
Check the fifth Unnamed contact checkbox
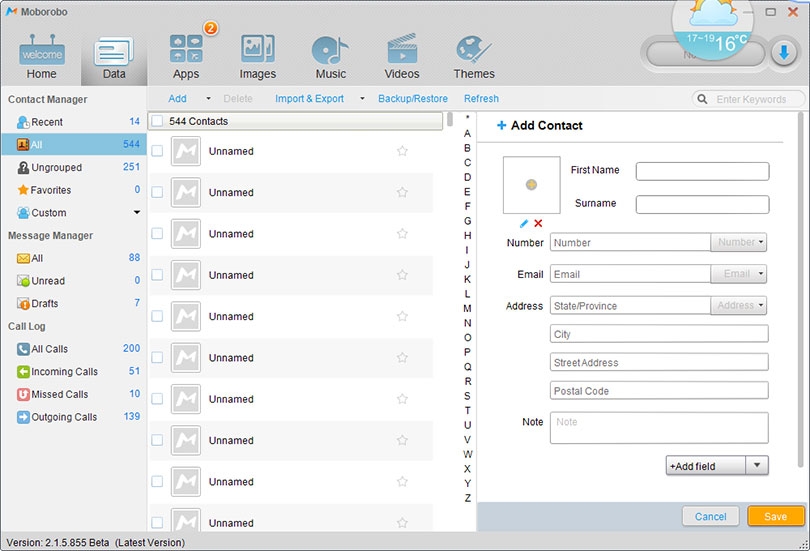point(157,316)
